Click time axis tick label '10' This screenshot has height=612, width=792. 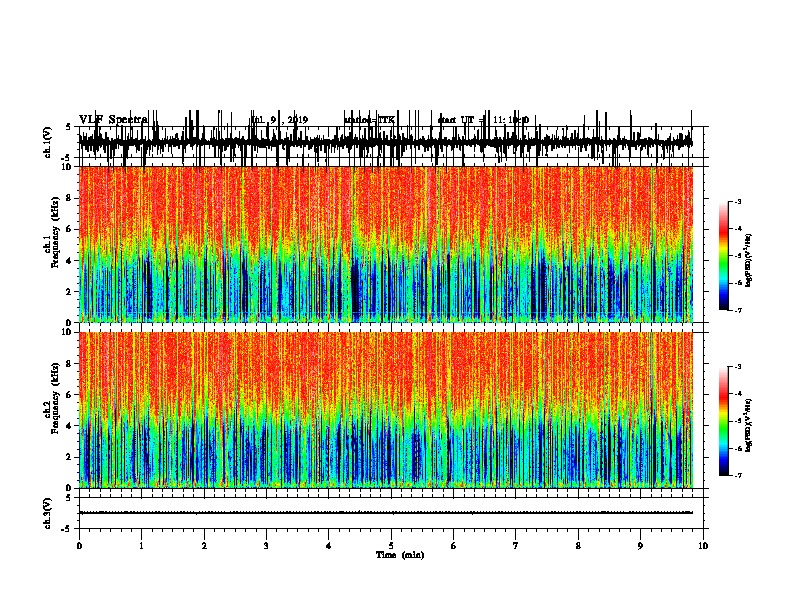pos(703,546)
